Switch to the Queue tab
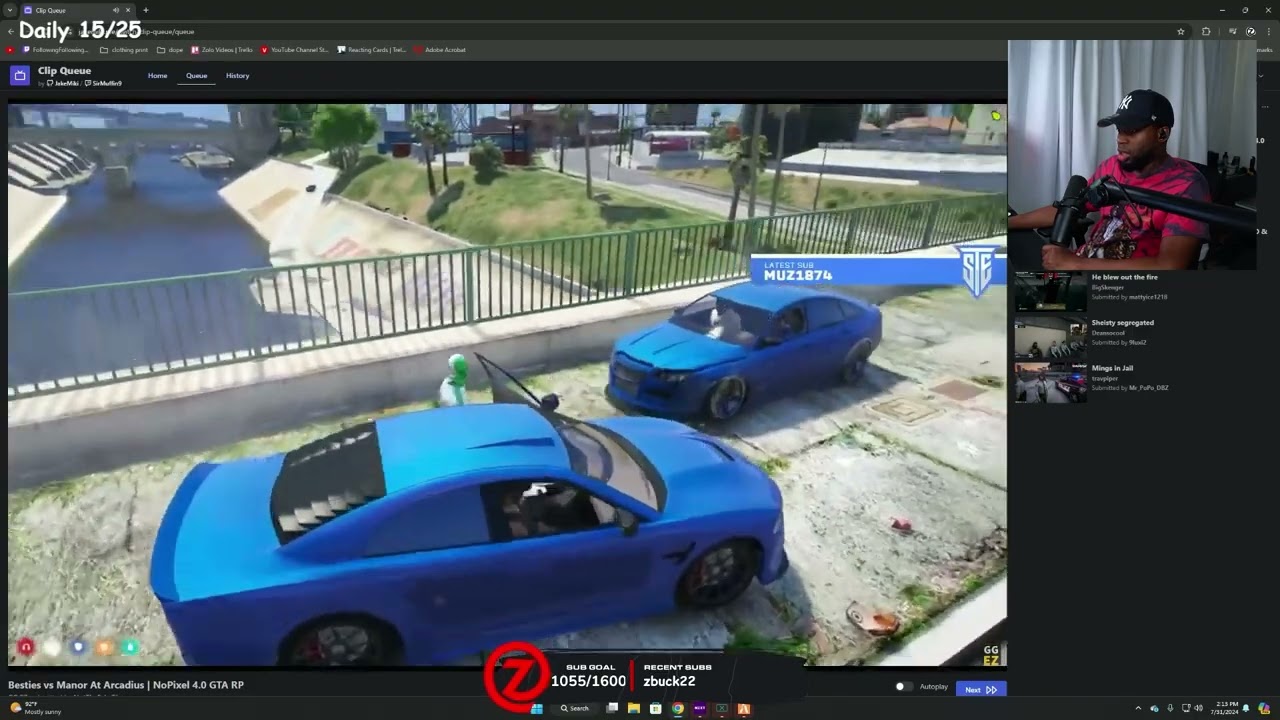 coord(197,76)
